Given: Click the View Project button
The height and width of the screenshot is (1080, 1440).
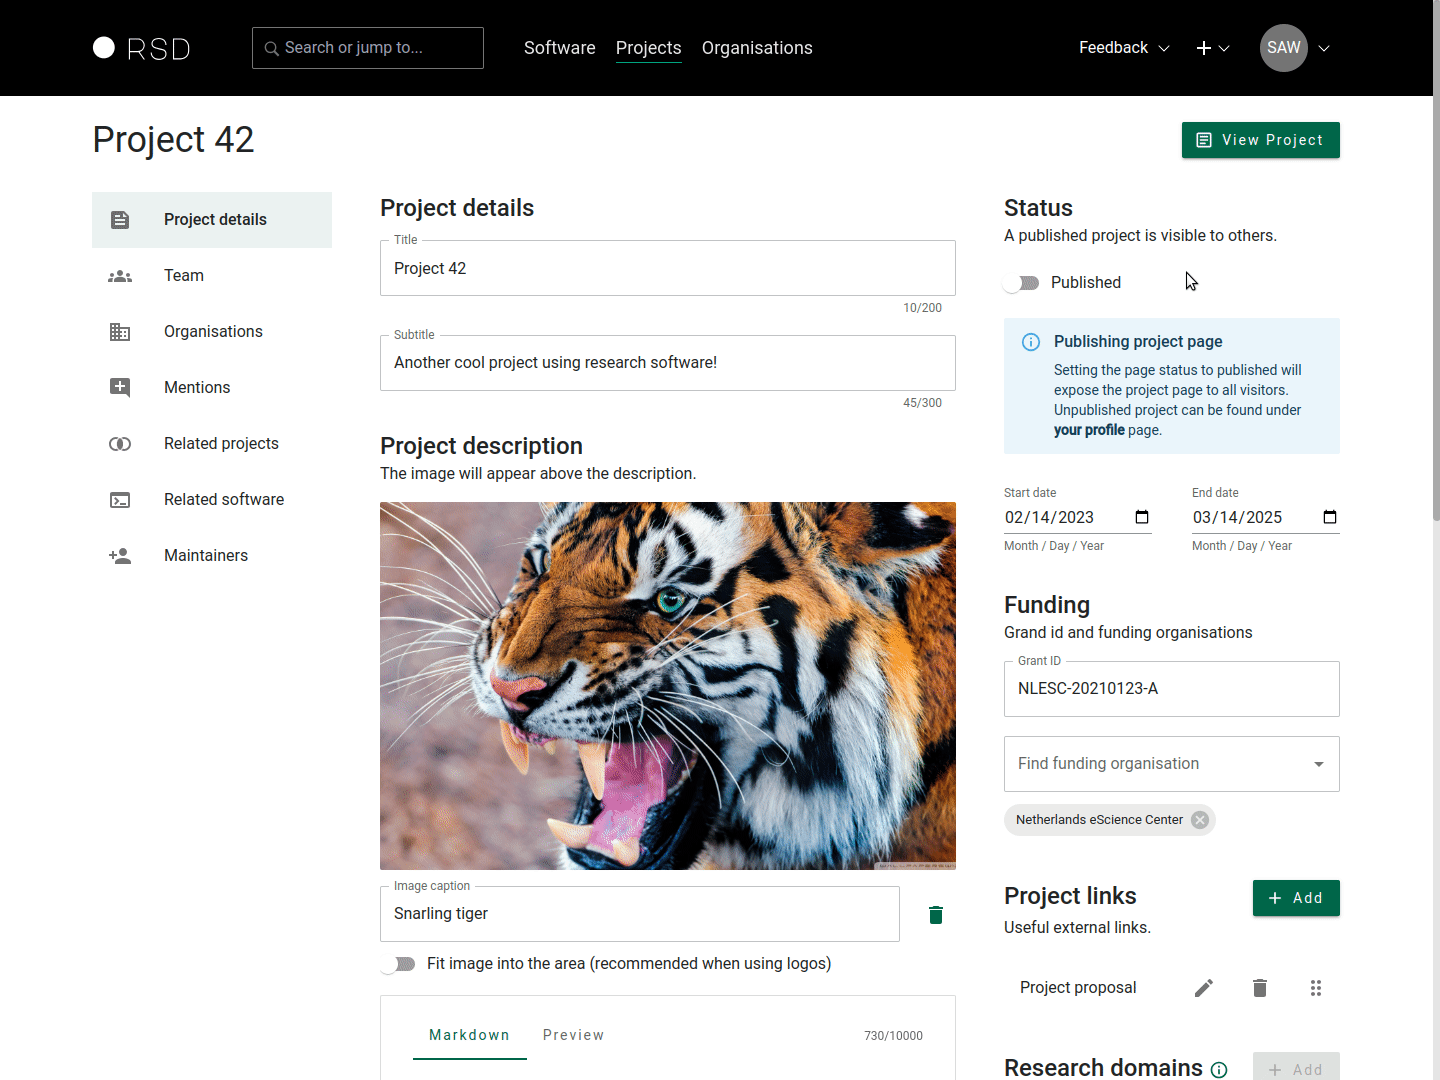Looking at the screenshot, I should 1260,140.
